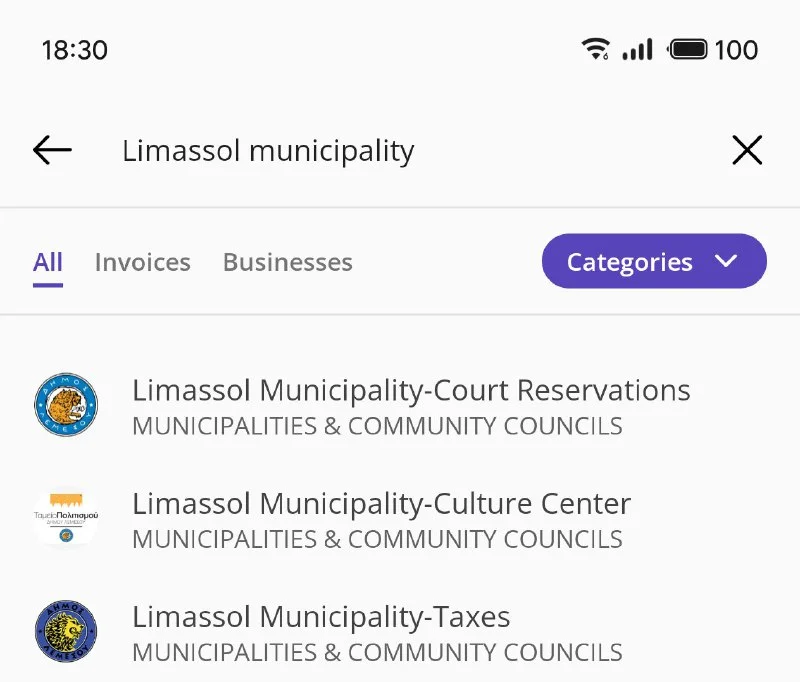Tap the battery icon in status bar
The width and height of the screenshot is (800, 682).
point(688,49)
